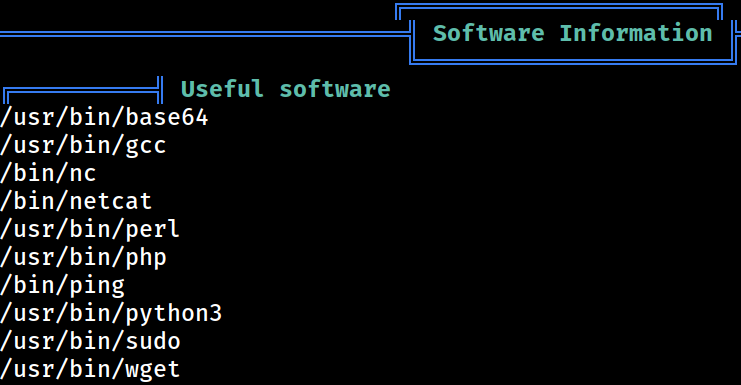Click the /usr/bin/php line

coord(83,258)
